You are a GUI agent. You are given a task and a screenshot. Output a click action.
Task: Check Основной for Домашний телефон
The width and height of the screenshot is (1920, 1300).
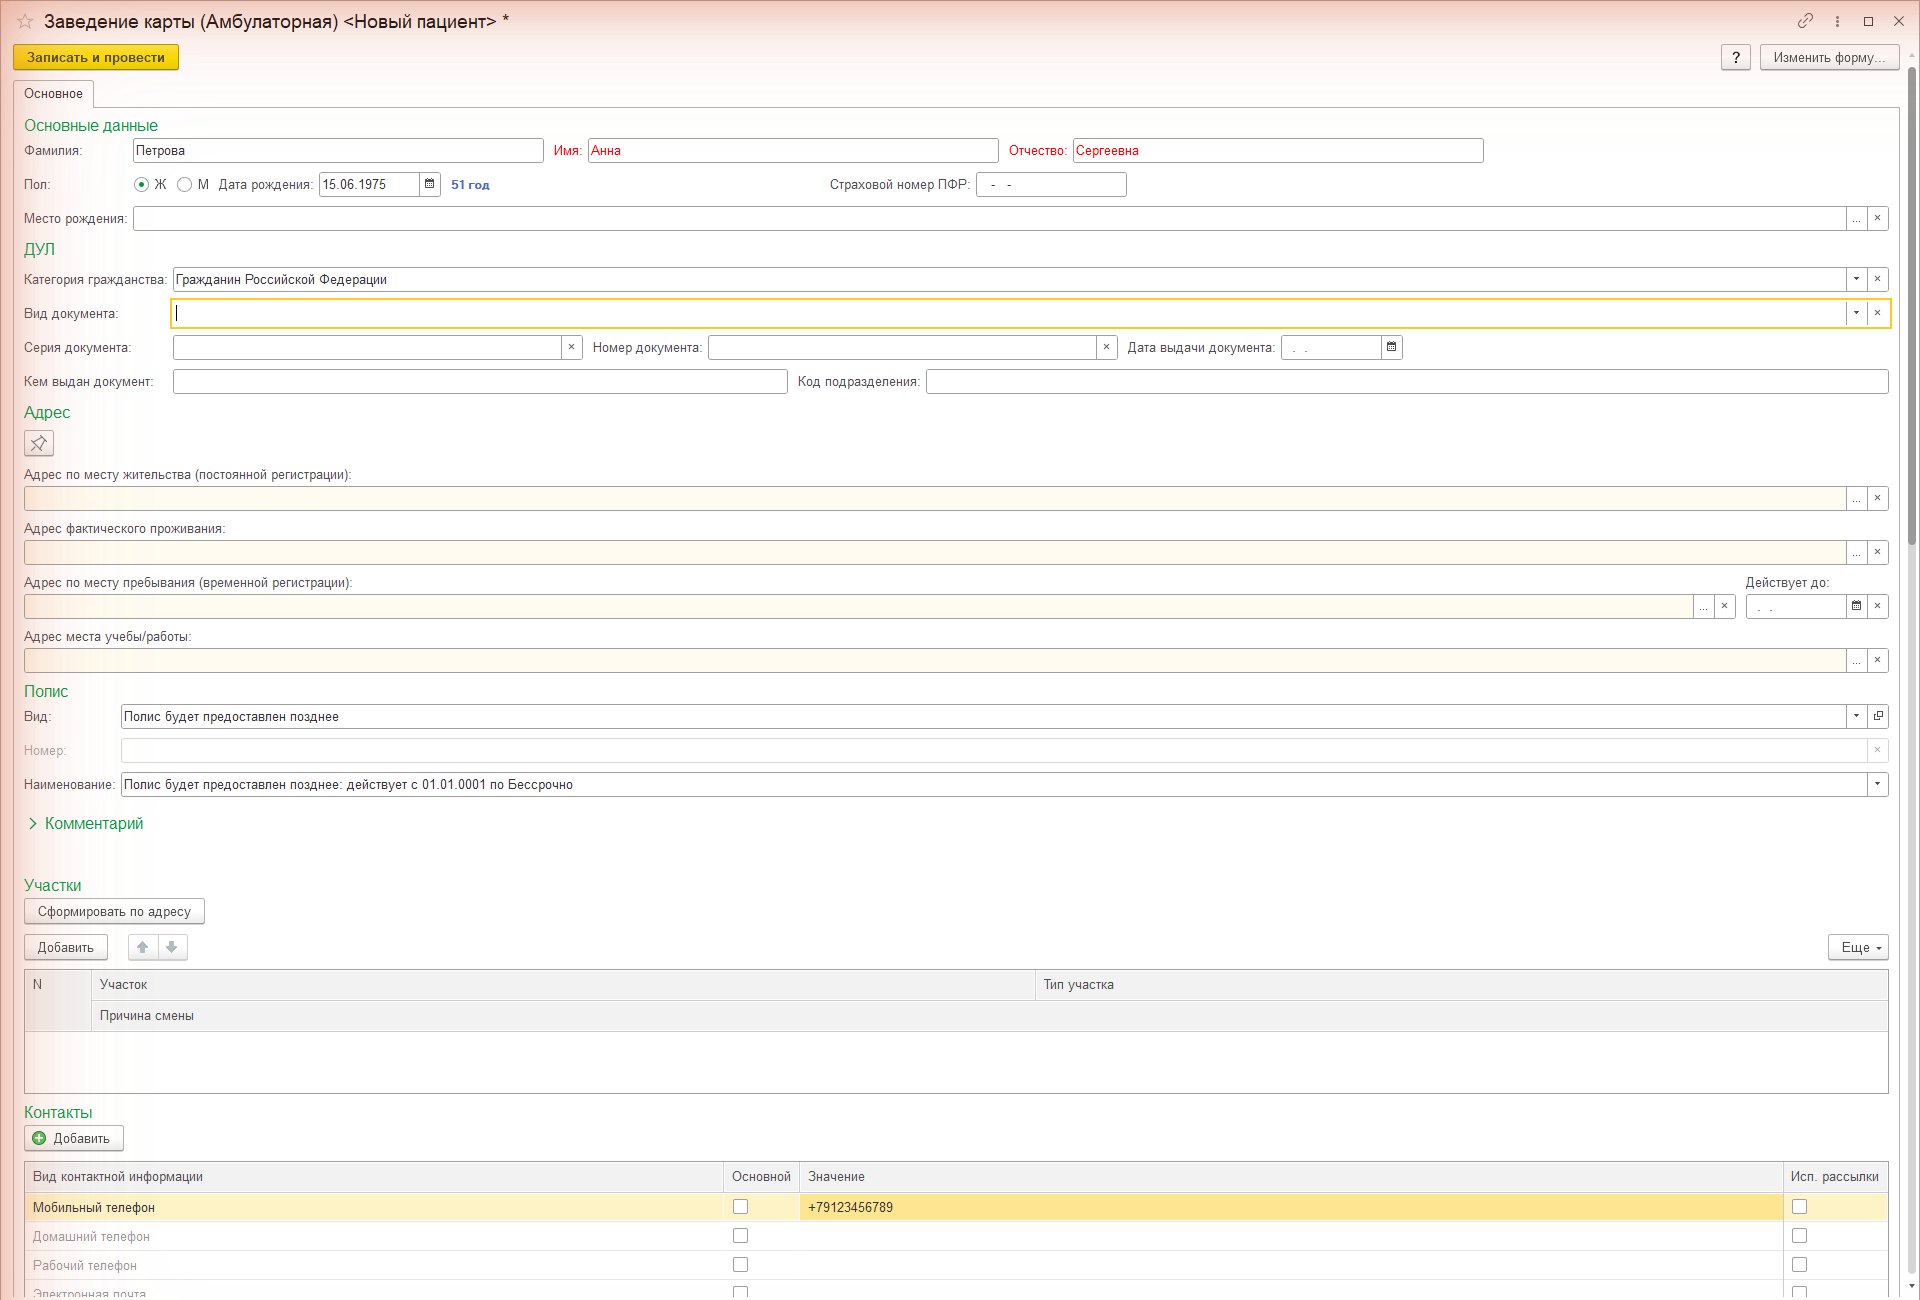[x=740, y=1236]
